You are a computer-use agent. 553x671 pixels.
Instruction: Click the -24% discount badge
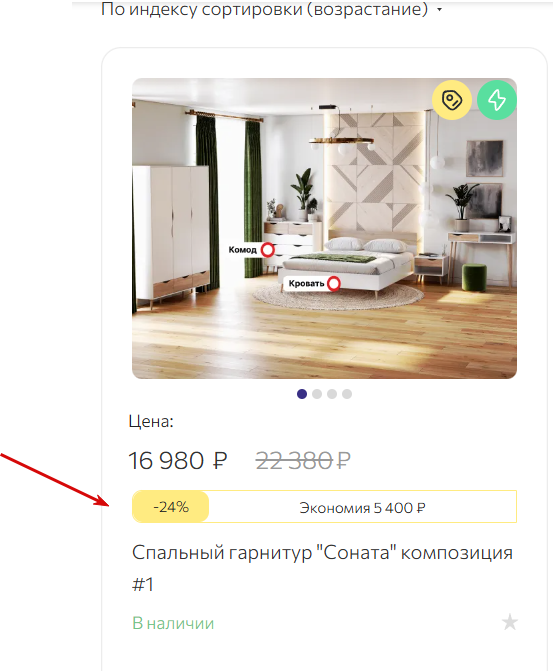pyautogui.click(x=171, y=507)
